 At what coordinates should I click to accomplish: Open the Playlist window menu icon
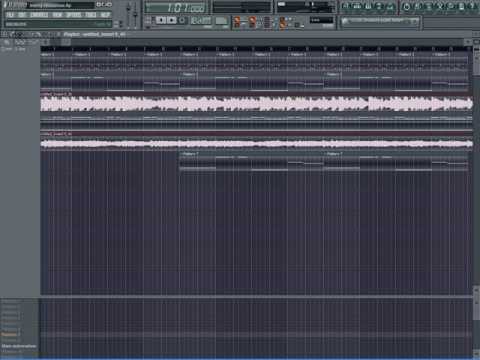pyautogui.click(x=4, y=34)
